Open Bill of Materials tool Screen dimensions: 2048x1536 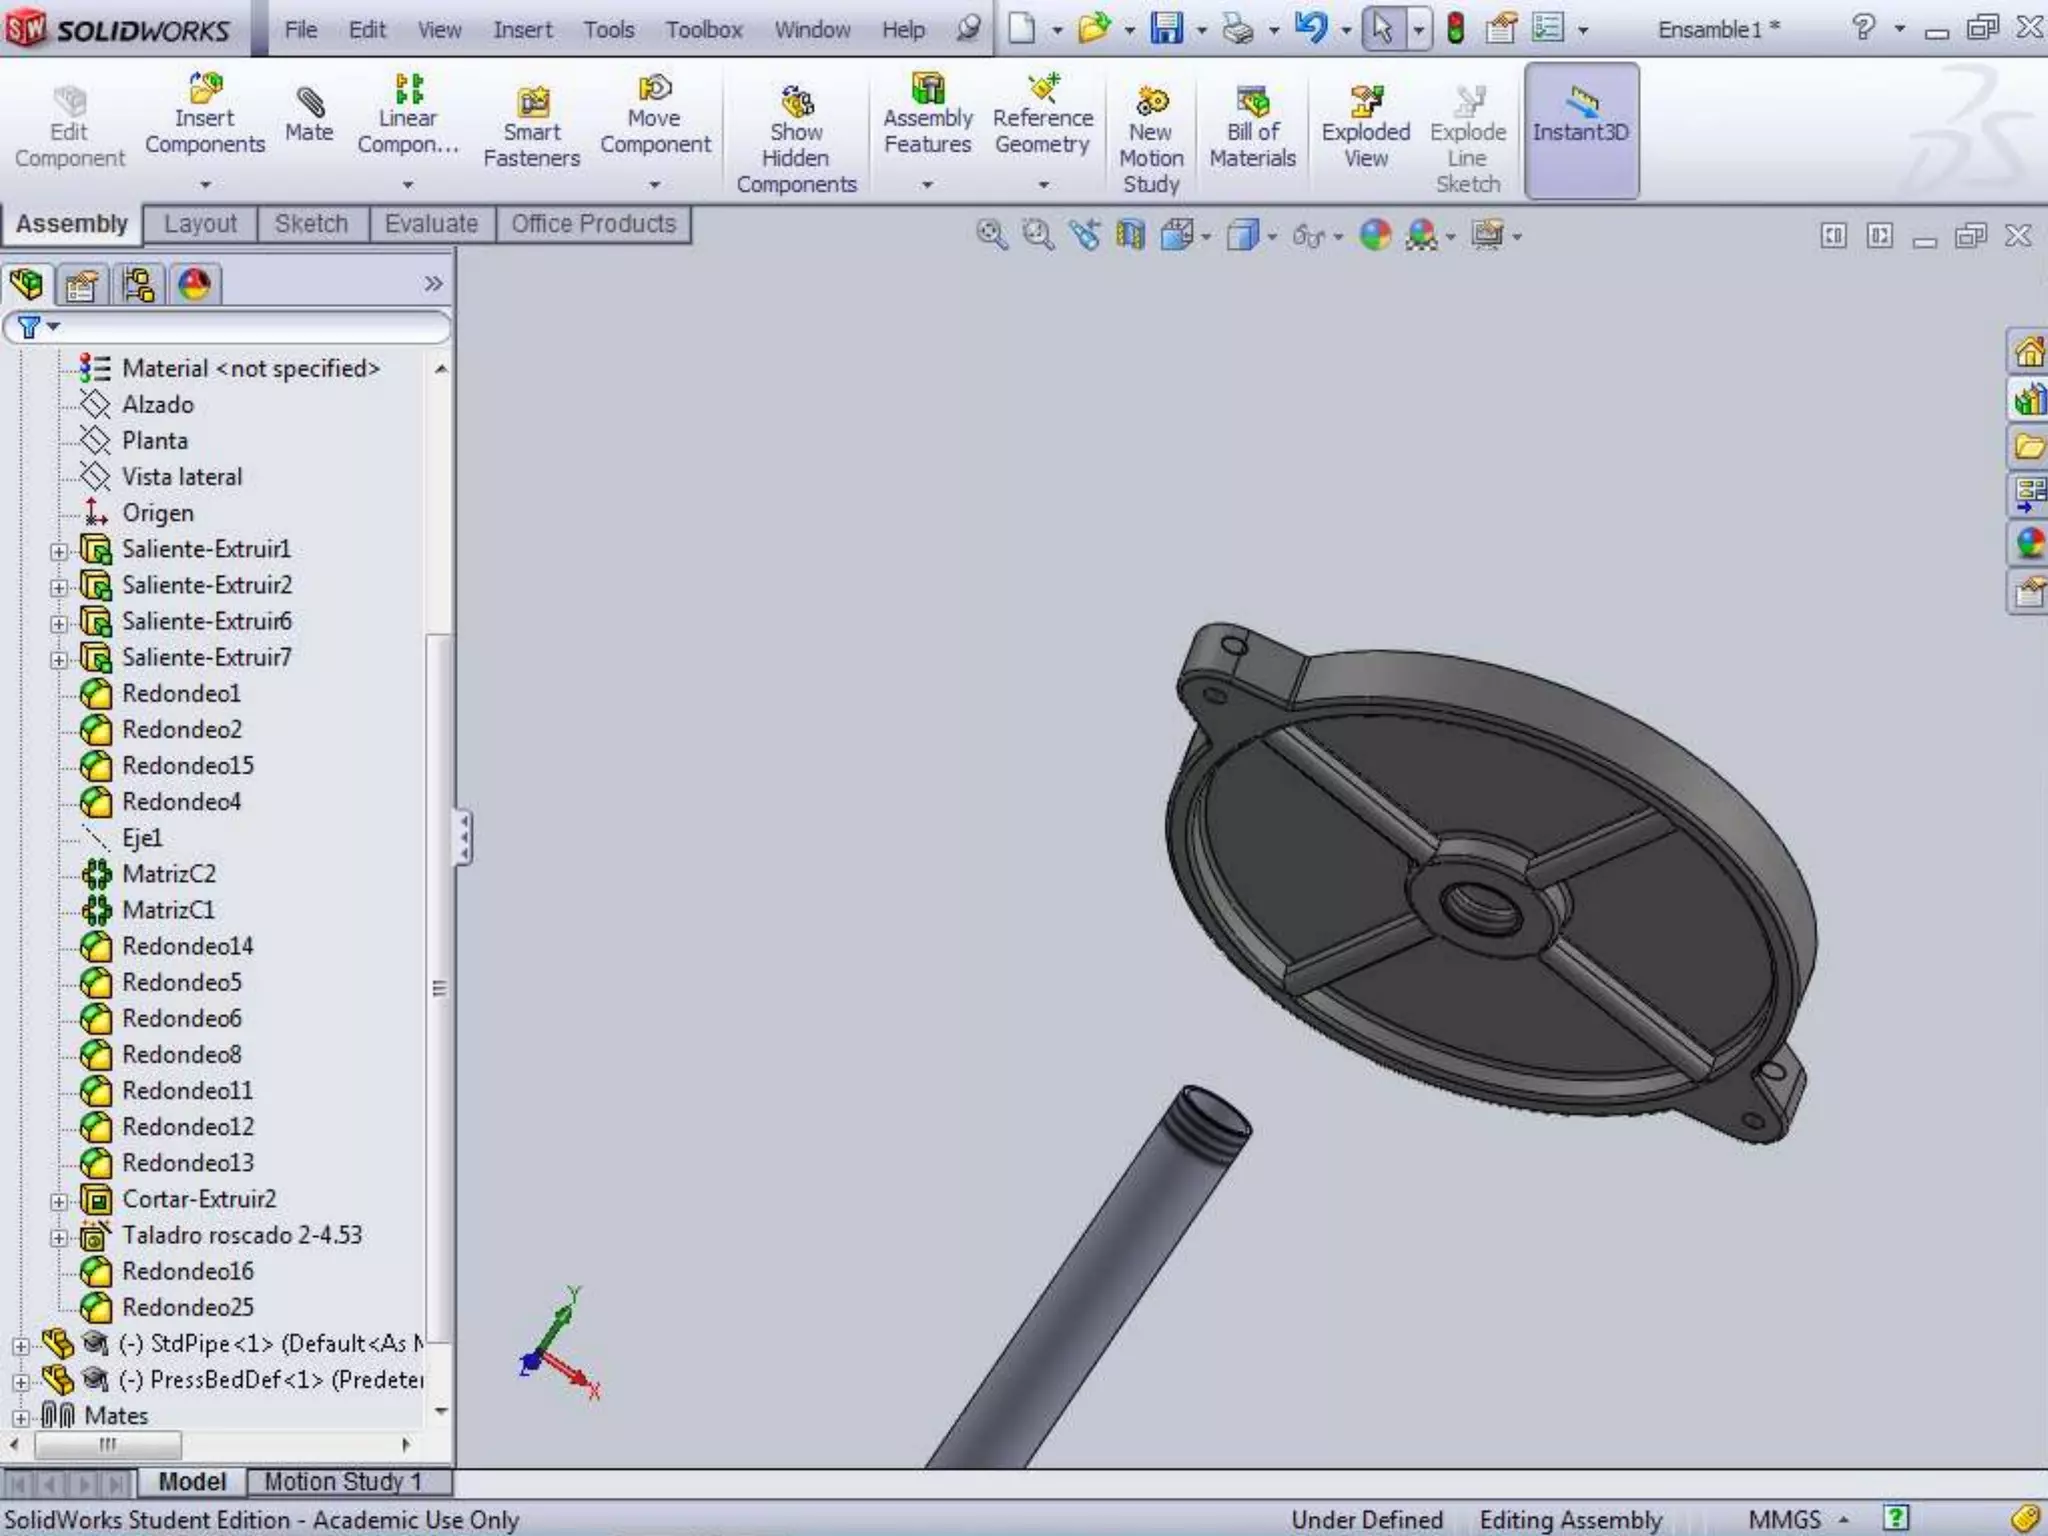[x=1252, y=102]
